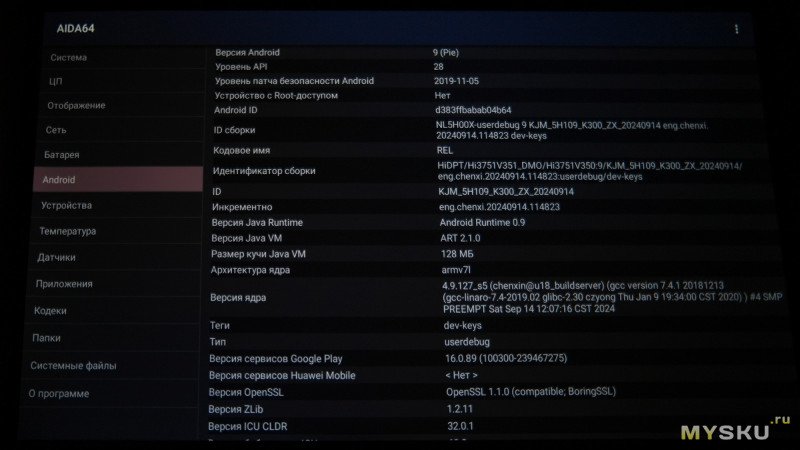Select Размер кучи Java VM label
This screenshot has width=800, height=450.
click(x=258, y=254)
